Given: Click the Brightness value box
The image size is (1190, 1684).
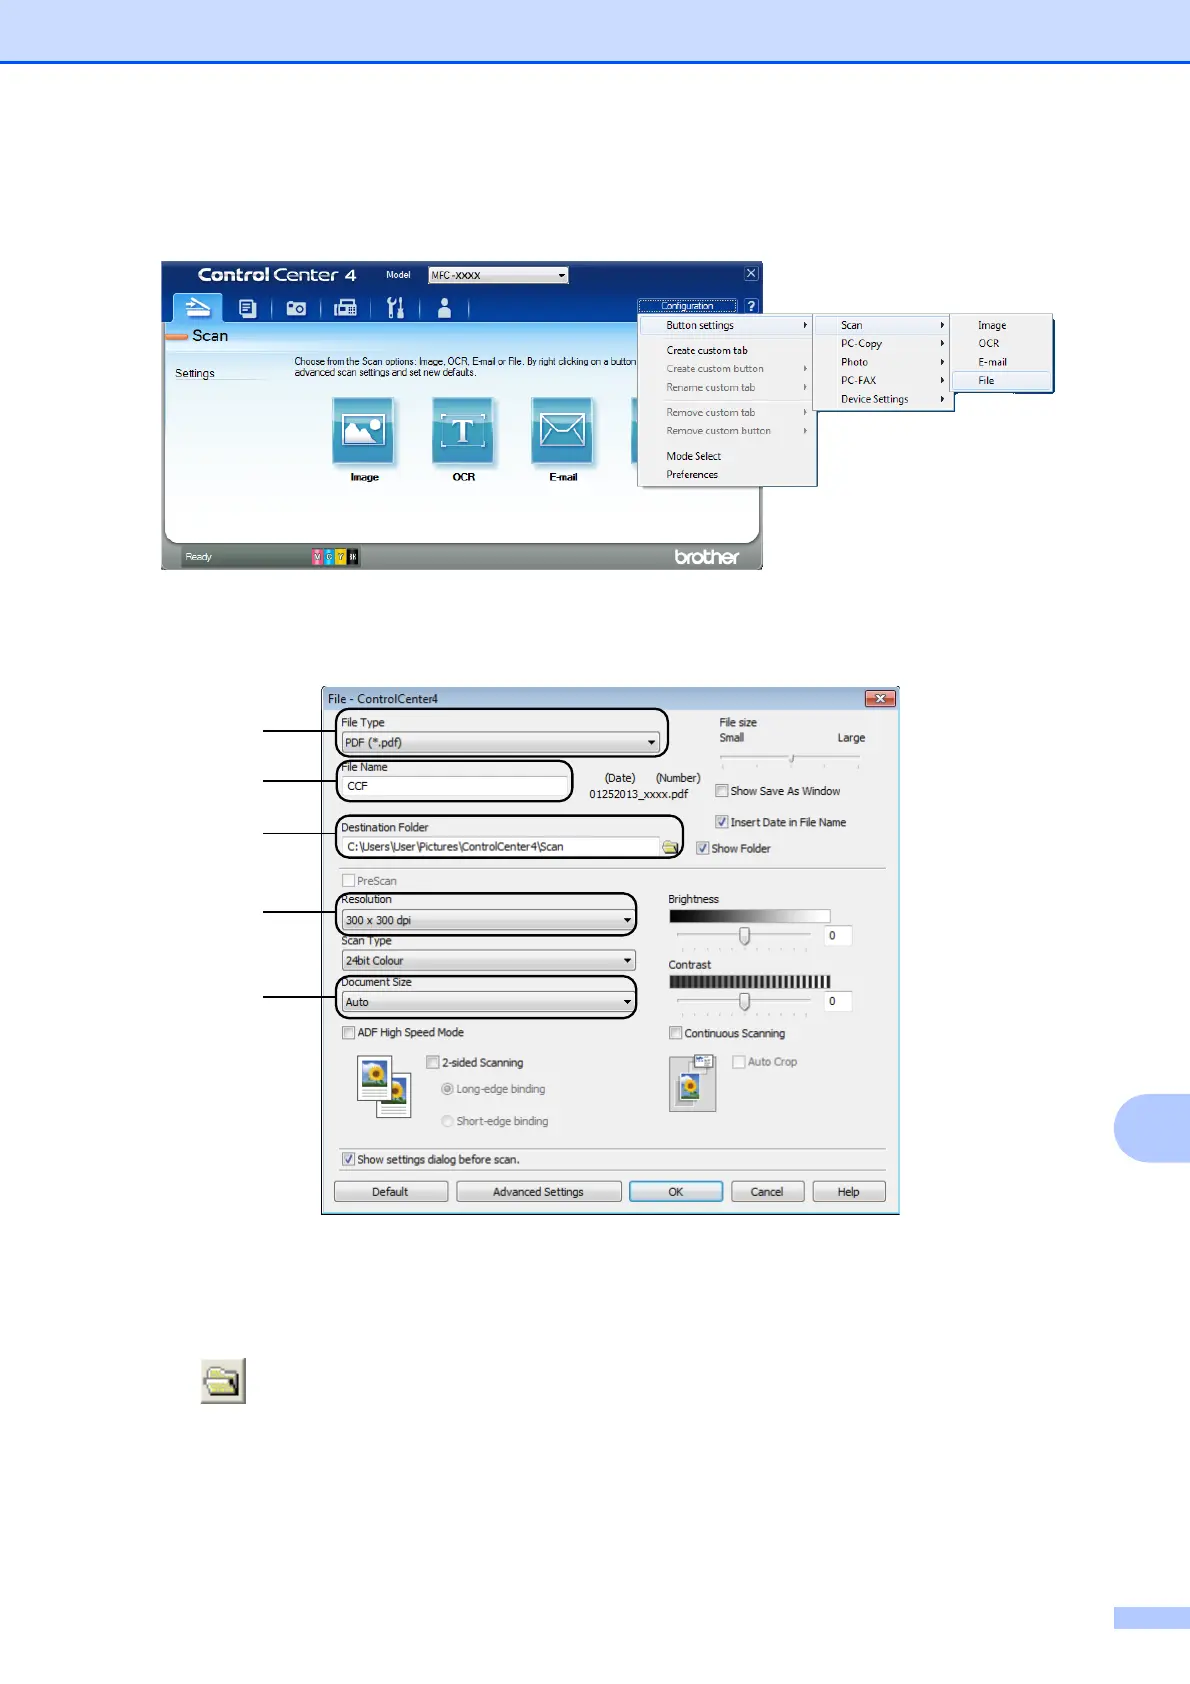Looking at the screenshot, I should 838,936.
